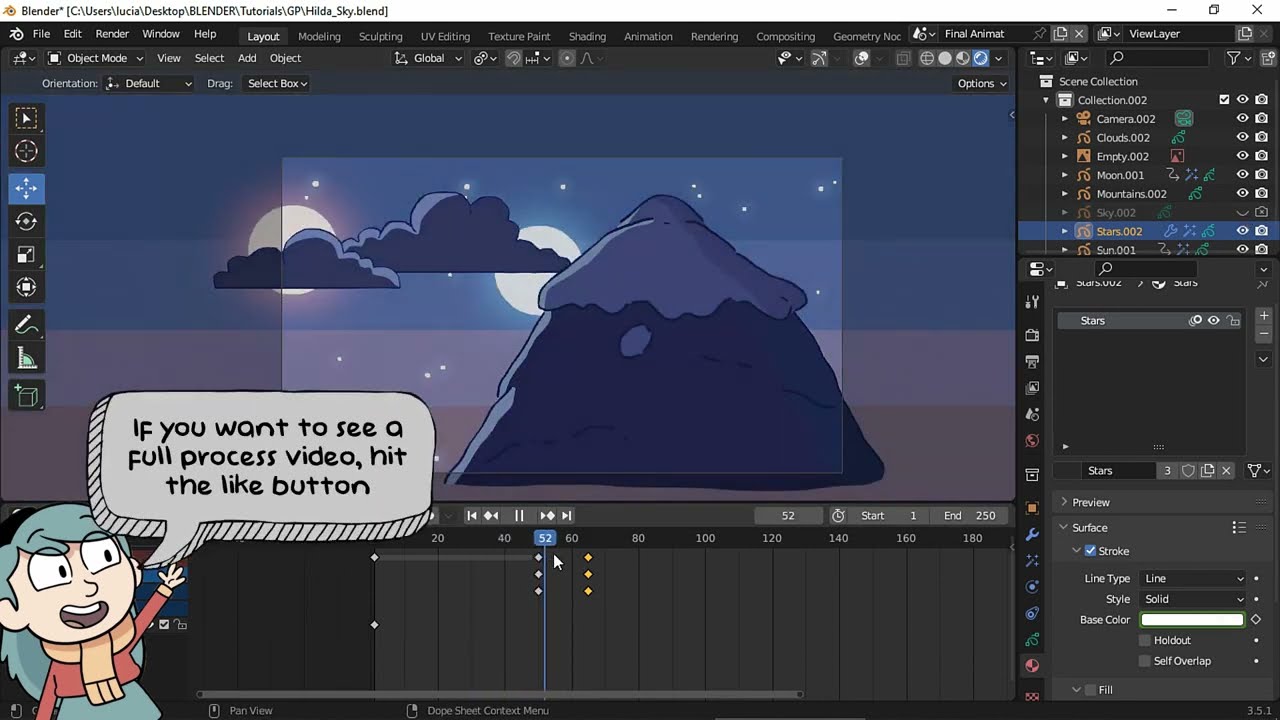Open the Orientation Default dropdown
This screenshot has width=1280, height=720.
(x=150, y=83)
